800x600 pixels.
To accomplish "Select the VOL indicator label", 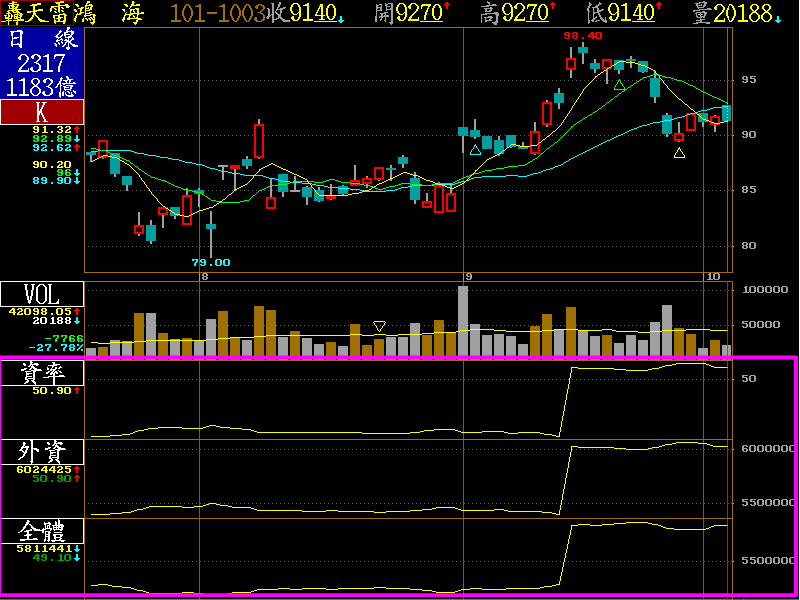I will pyautogui.click(x=42, y=294).
